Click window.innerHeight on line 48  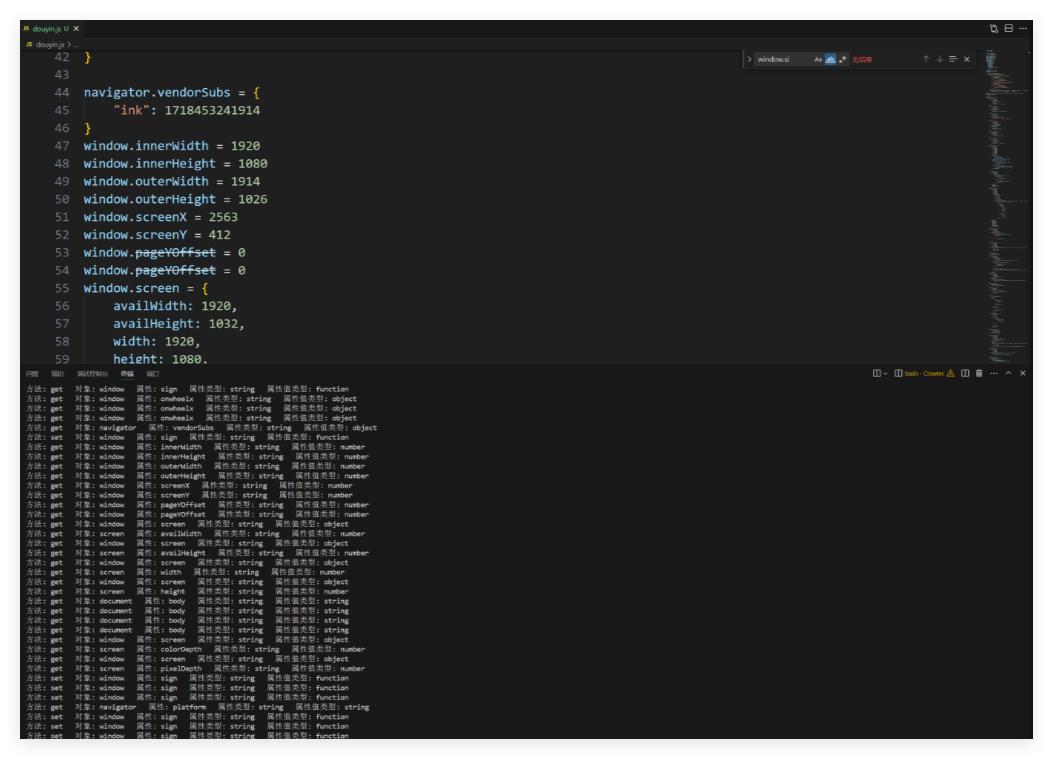coord(150,164)
